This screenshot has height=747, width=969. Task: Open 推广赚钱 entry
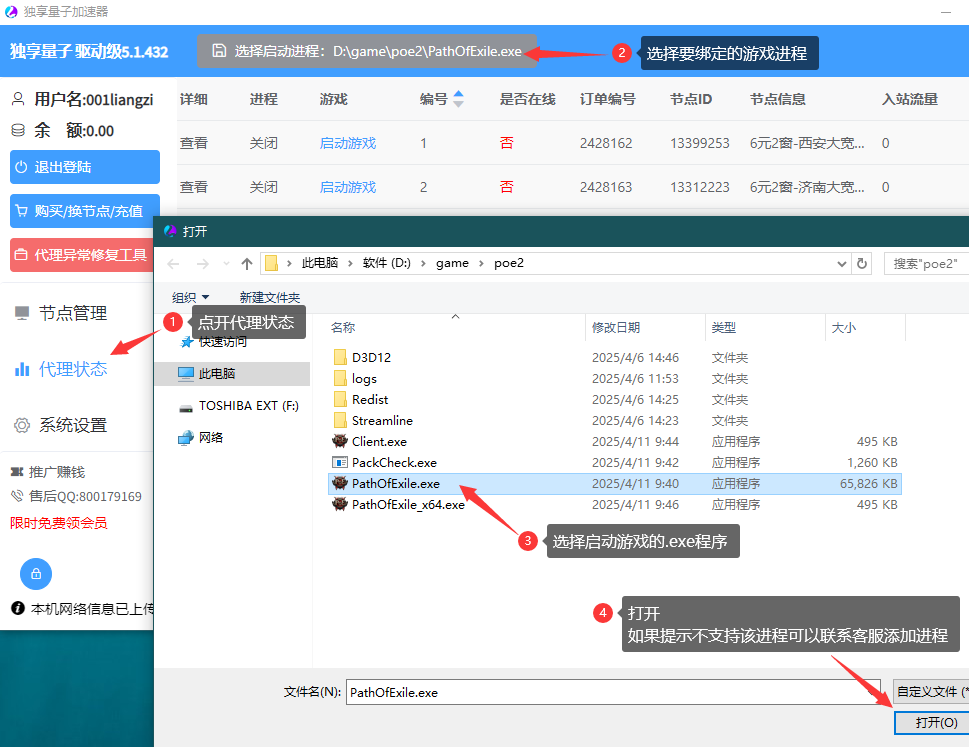click(x=48, y=472)
